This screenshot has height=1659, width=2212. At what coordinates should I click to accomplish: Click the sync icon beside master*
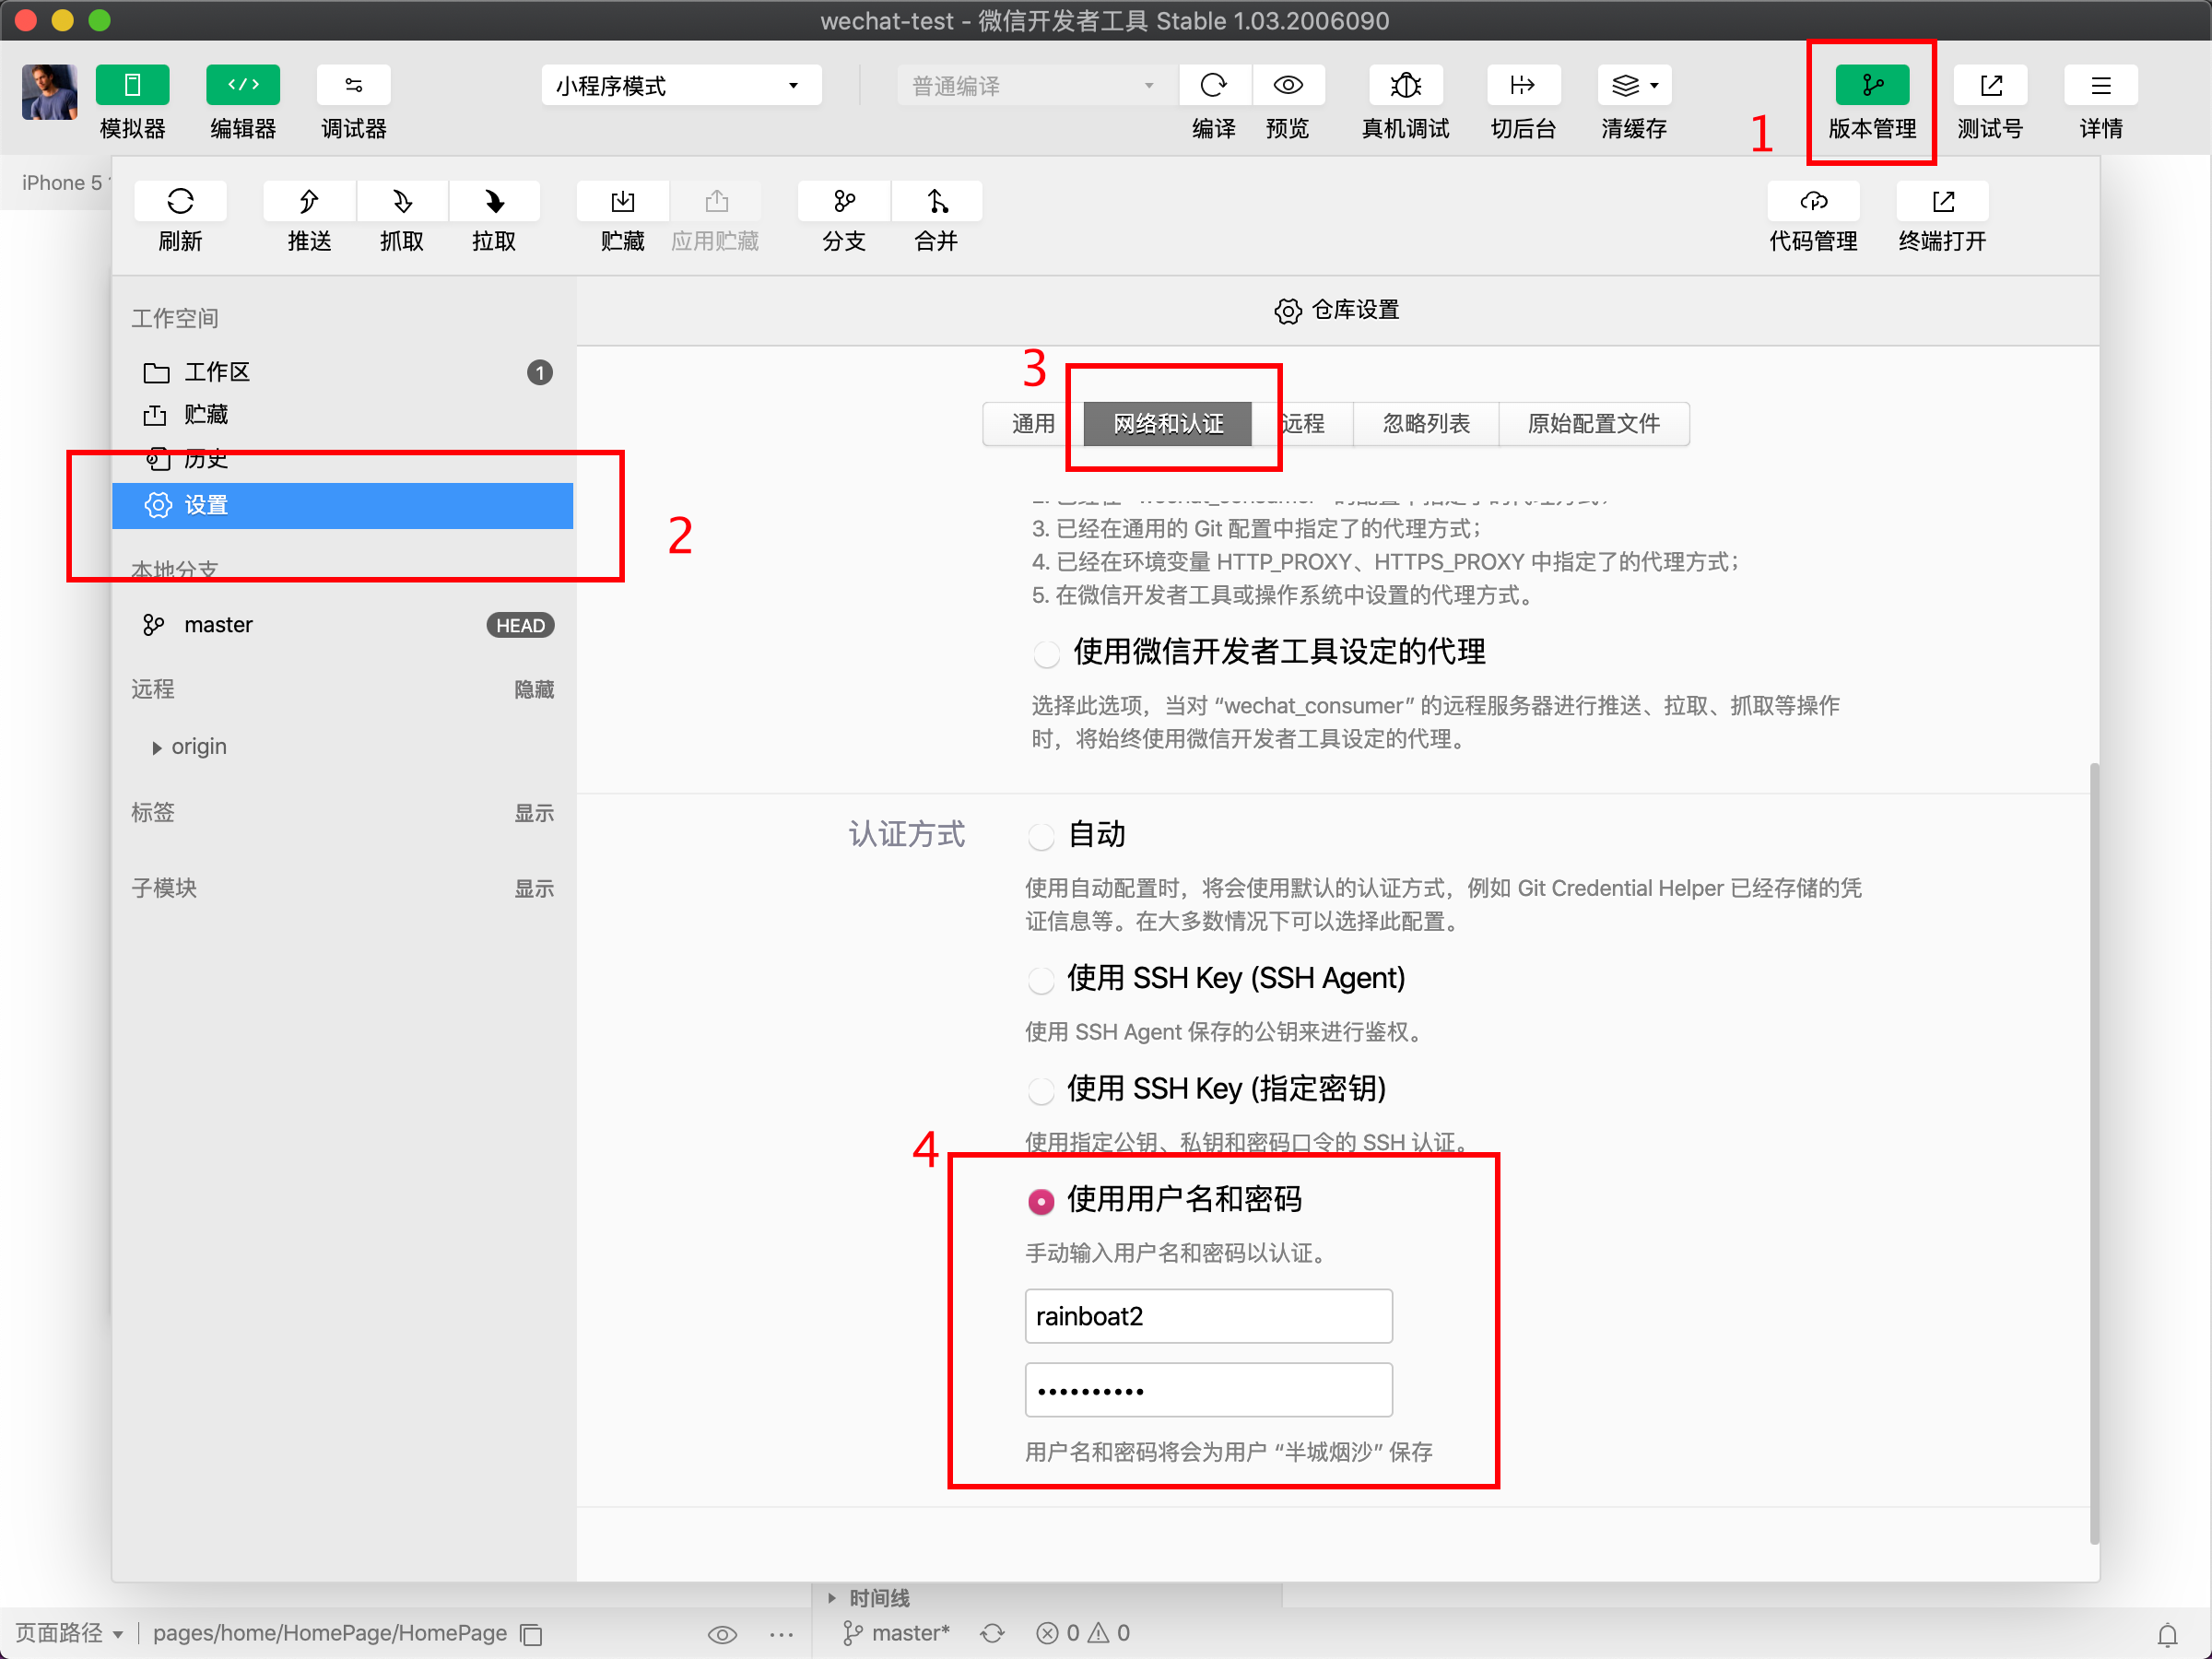pyautogui.click(x=992, y=1633)
